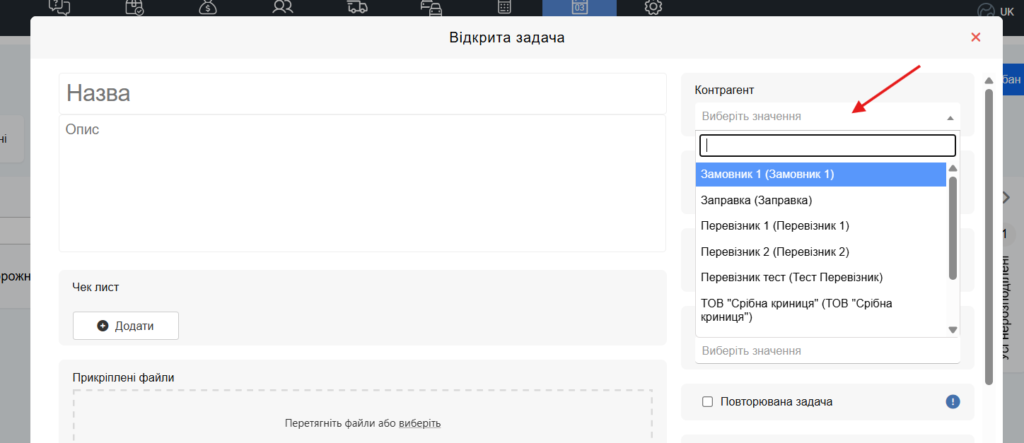The image size is (1024, 443).
Task: Open the package orders icon in top bar
Action: (135, 7)
